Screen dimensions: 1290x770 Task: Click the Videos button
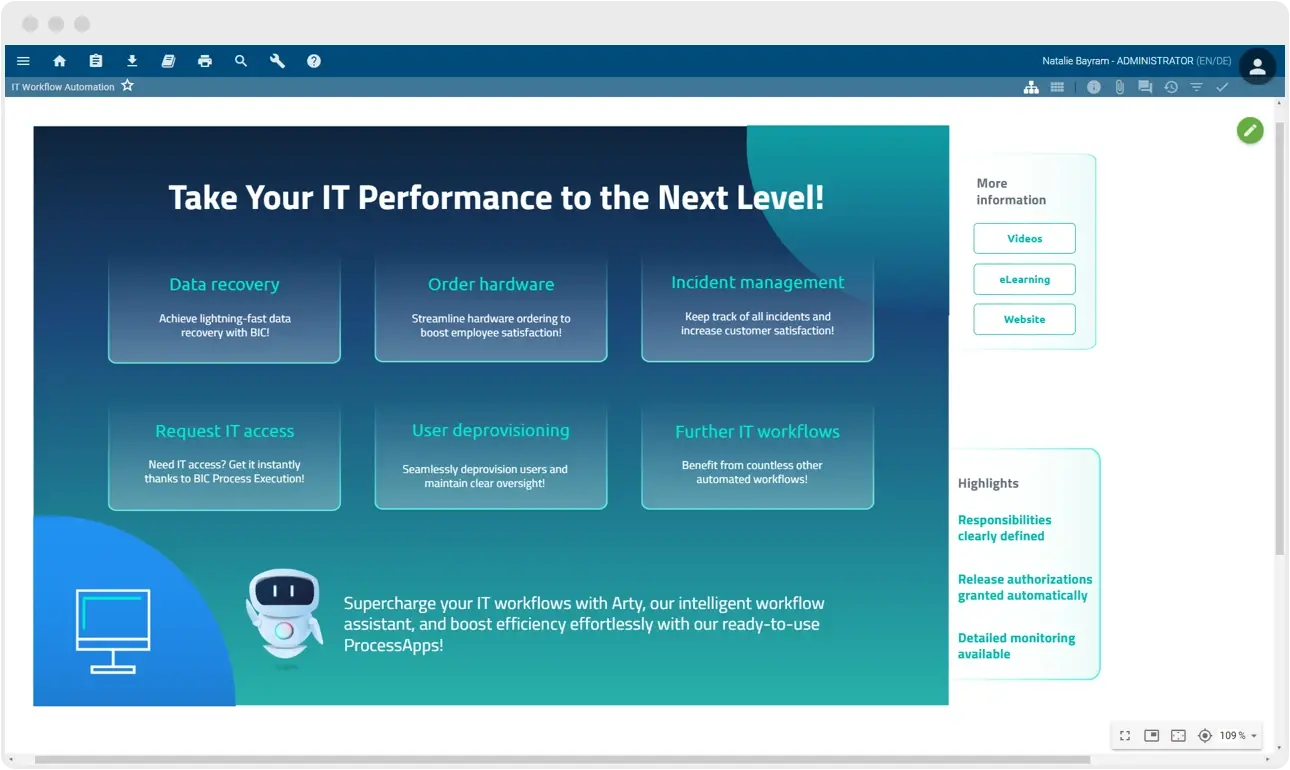pyautogui.click(x=1024, y=239)
